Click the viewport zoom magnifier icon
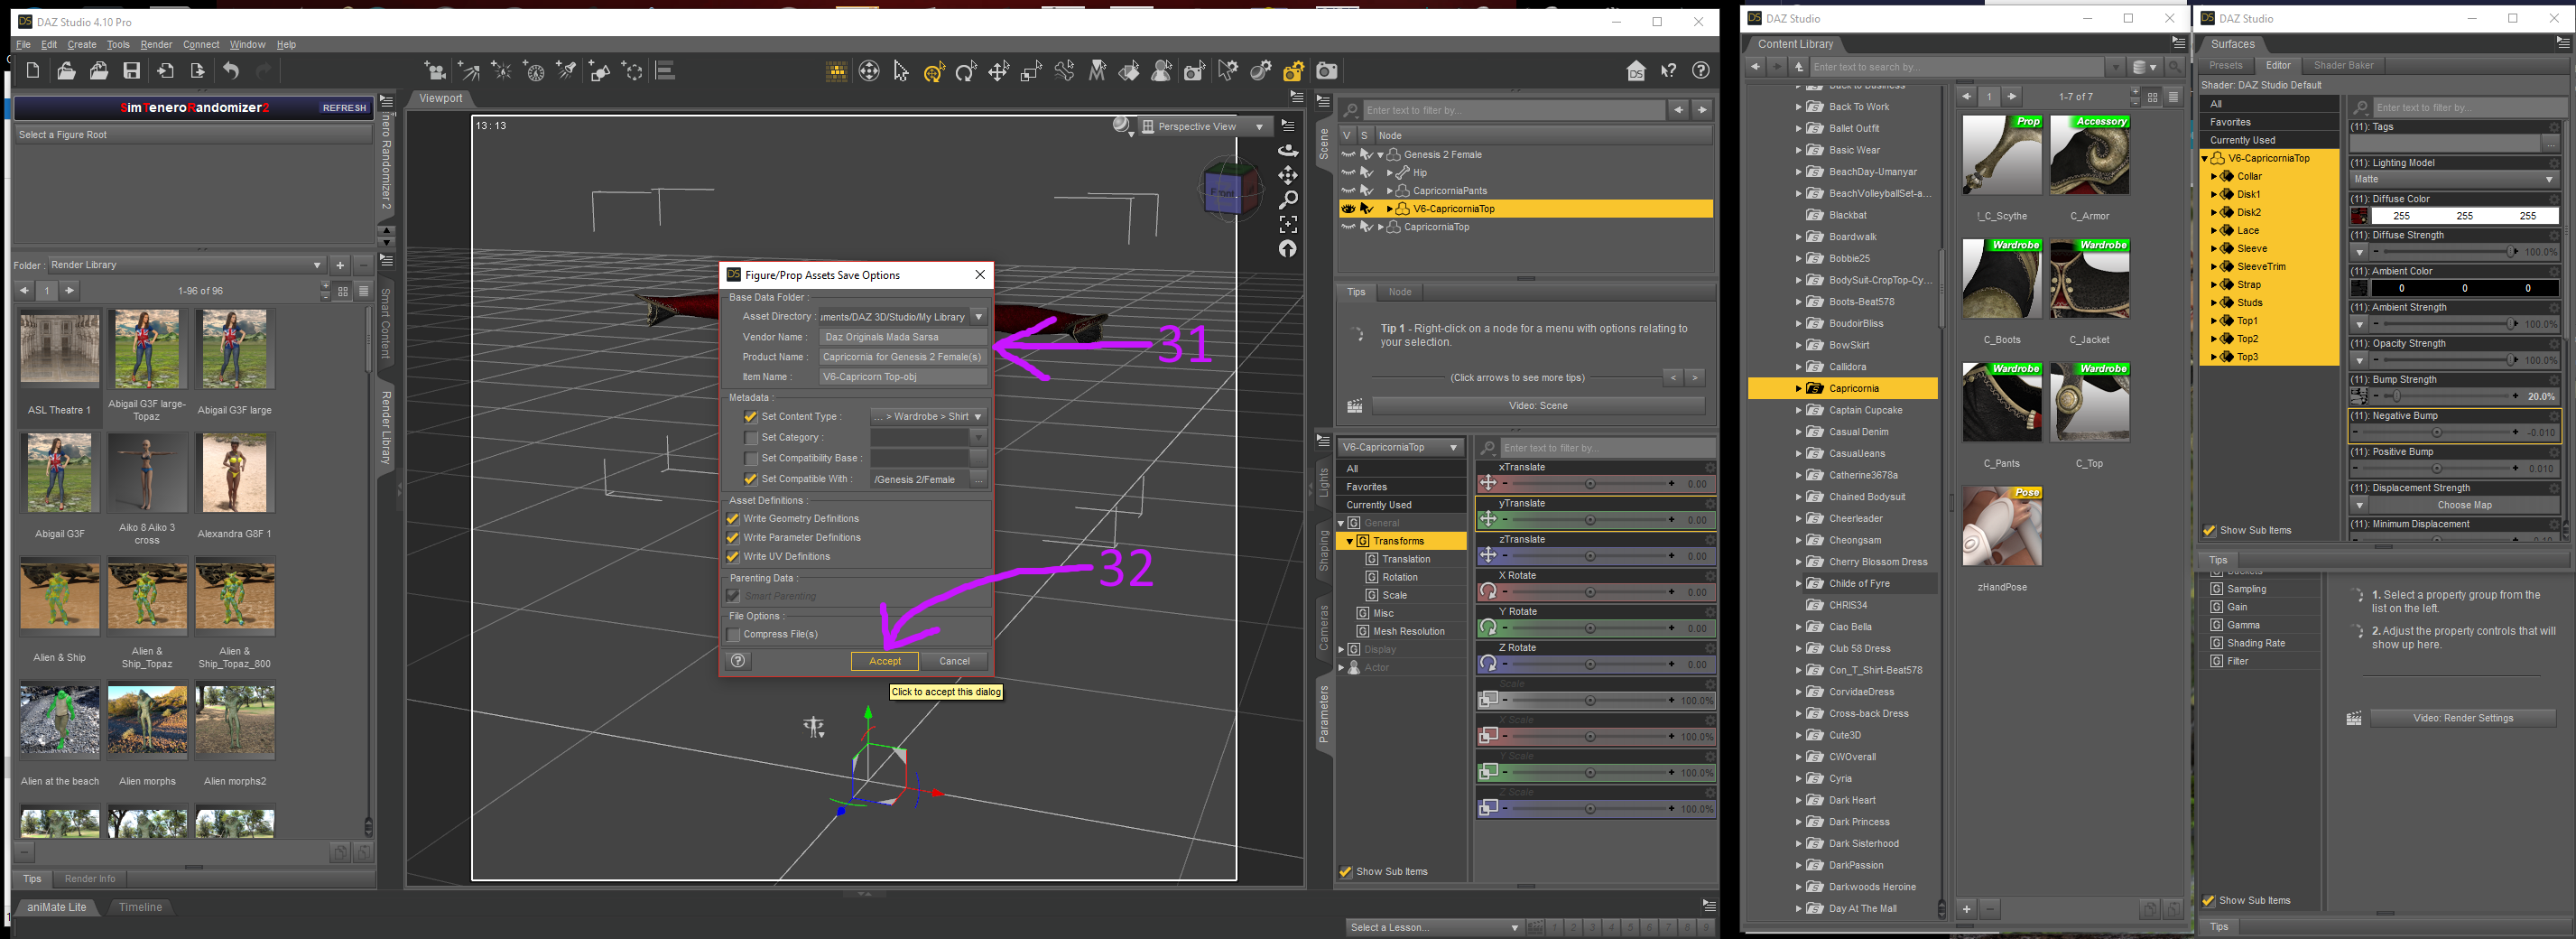The image size is (2576, 939). tap(1288, 200)
